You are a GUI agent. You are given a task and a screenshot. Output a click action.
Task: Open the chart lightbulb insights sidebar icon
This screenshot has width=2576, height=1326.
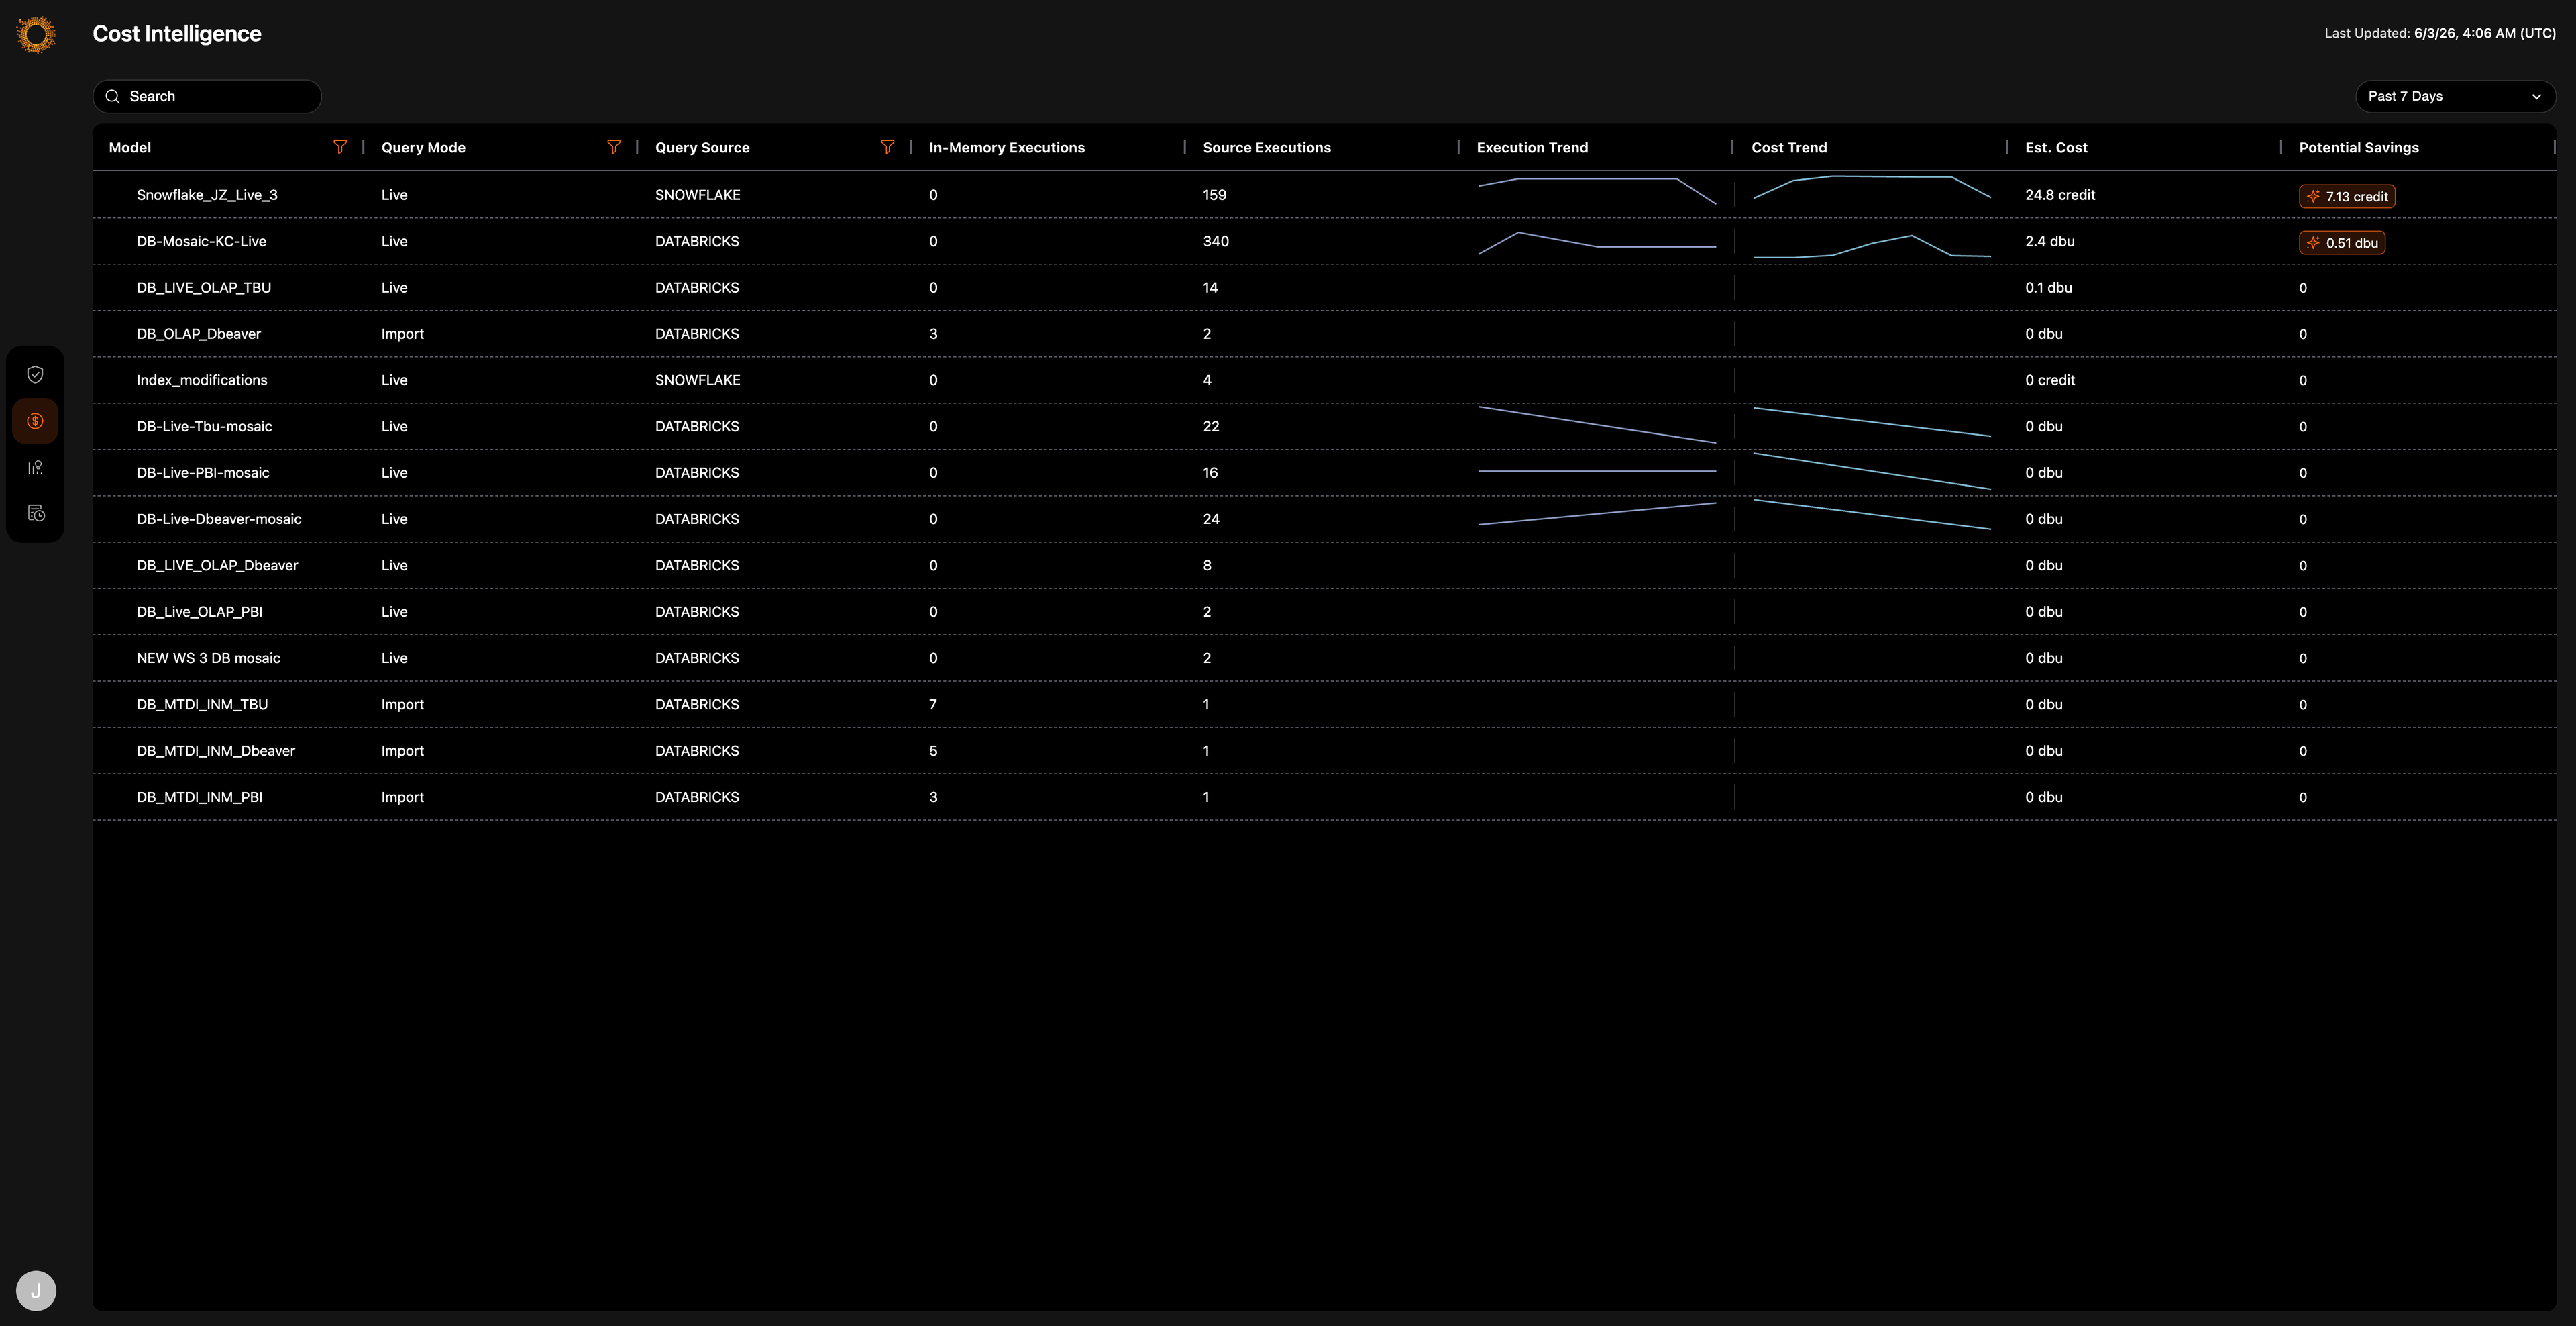point(35,467)
